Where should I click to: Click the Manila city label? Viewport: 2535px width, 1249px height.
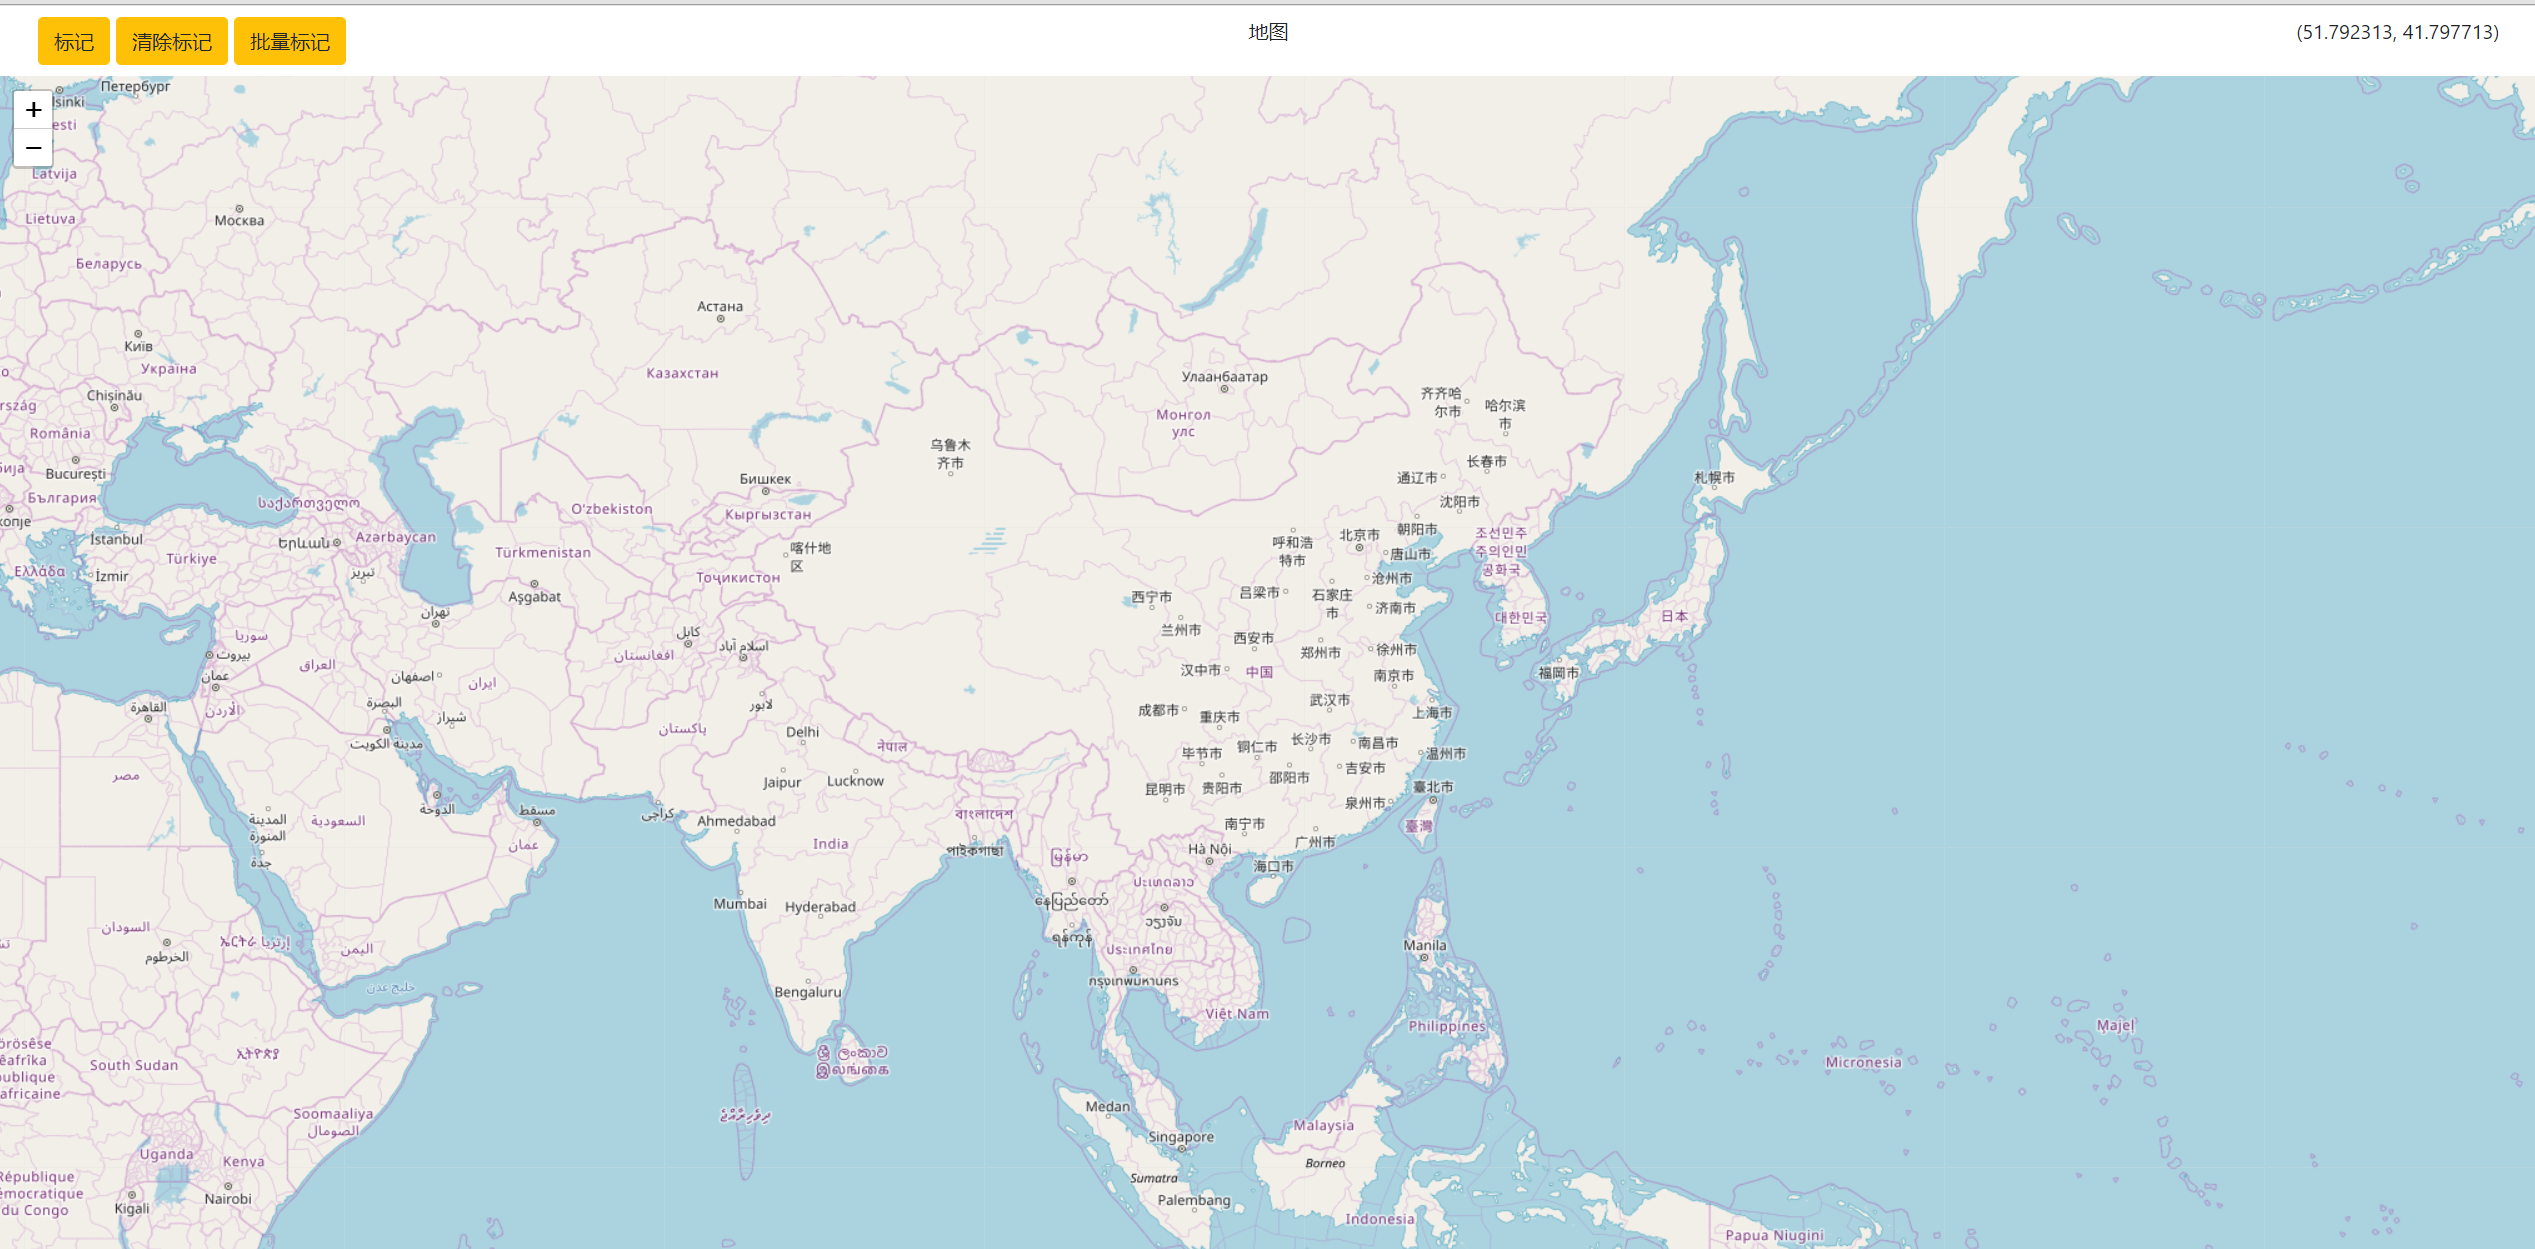click(x=1424, y=945)
